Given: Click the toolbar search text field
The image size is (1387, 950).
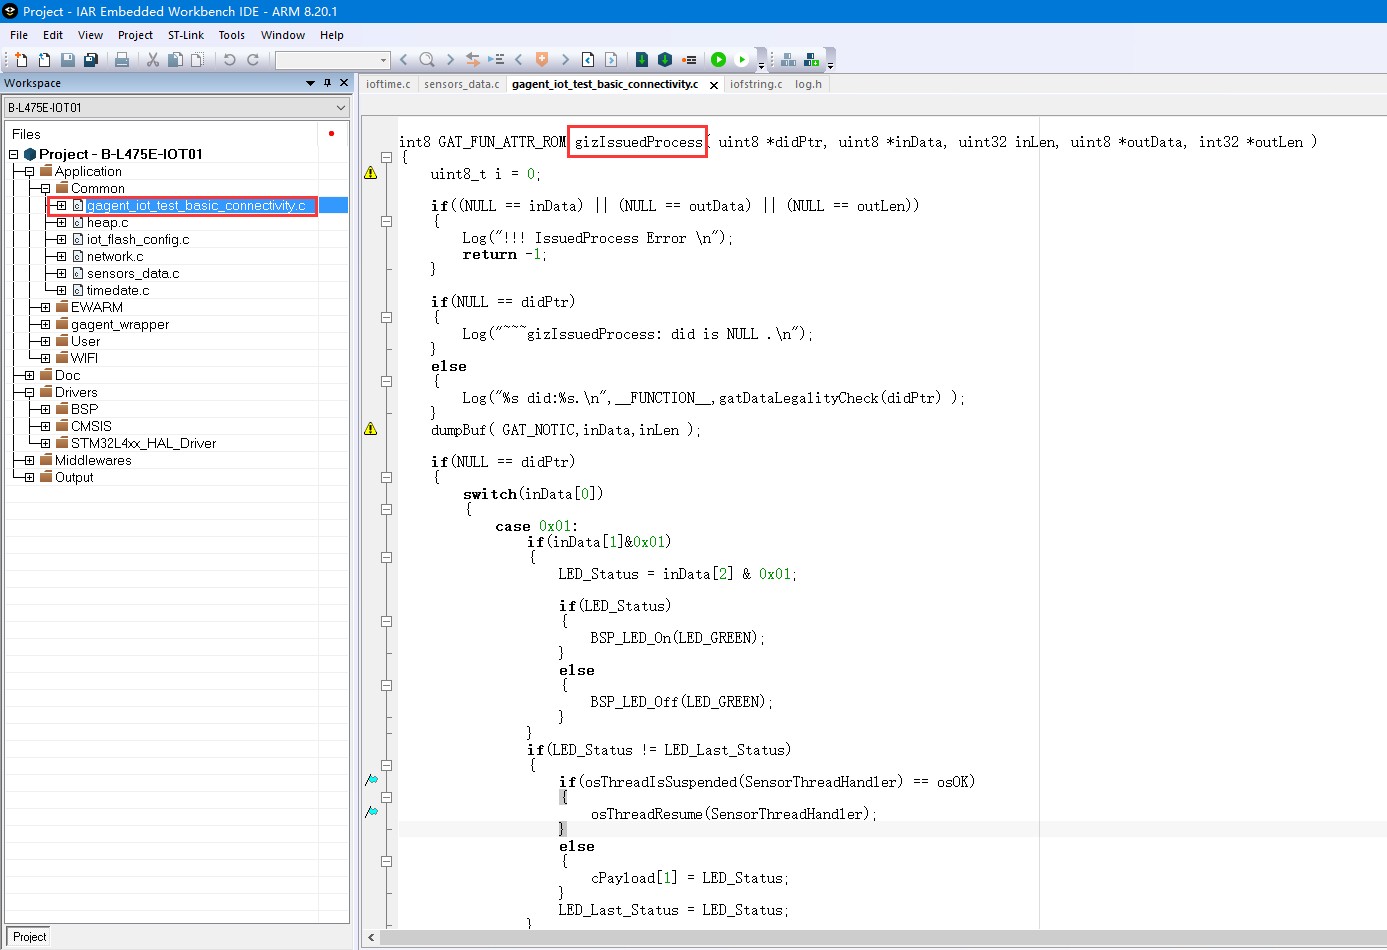Looking at the screenshot, I should tap(326, 60).
